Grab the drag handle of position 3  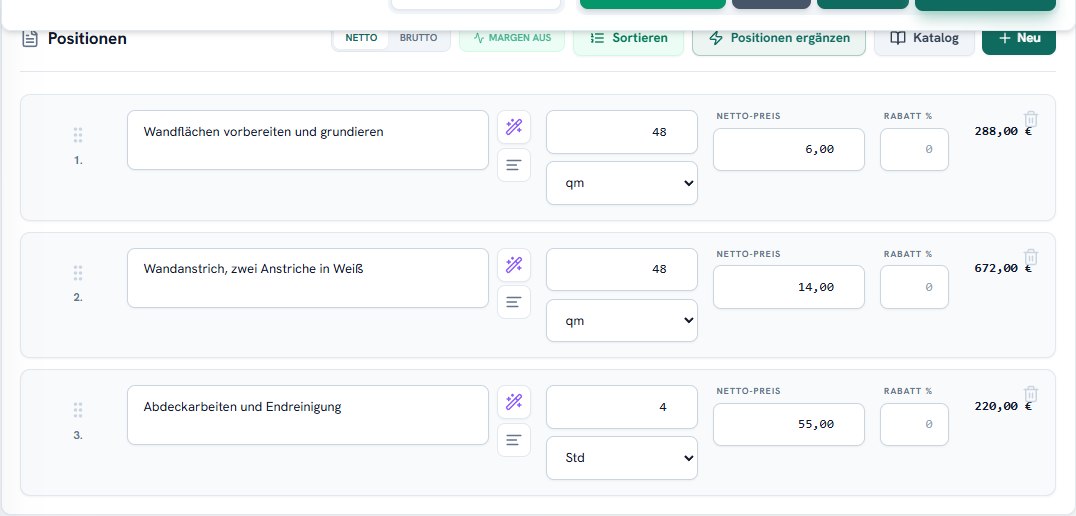[78, 410]
